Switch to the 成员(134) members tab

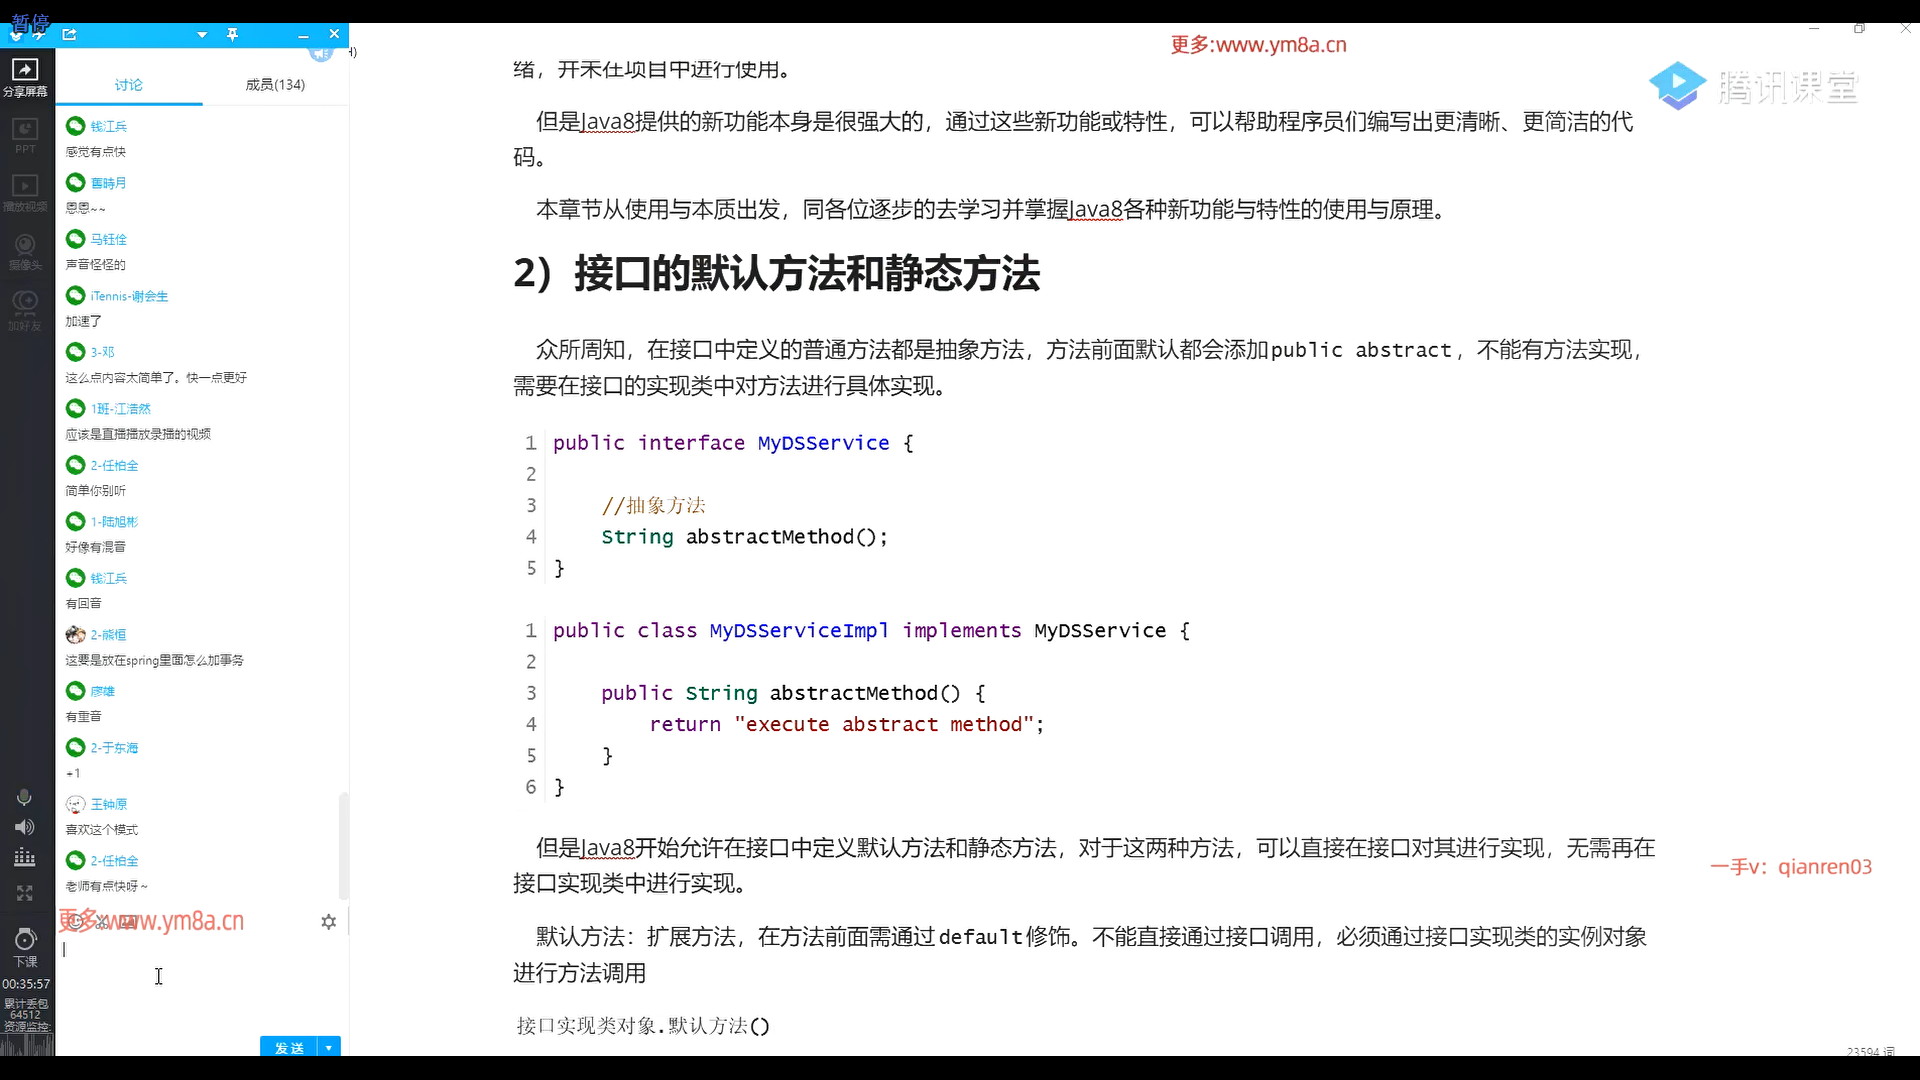[x=275, y=85]
